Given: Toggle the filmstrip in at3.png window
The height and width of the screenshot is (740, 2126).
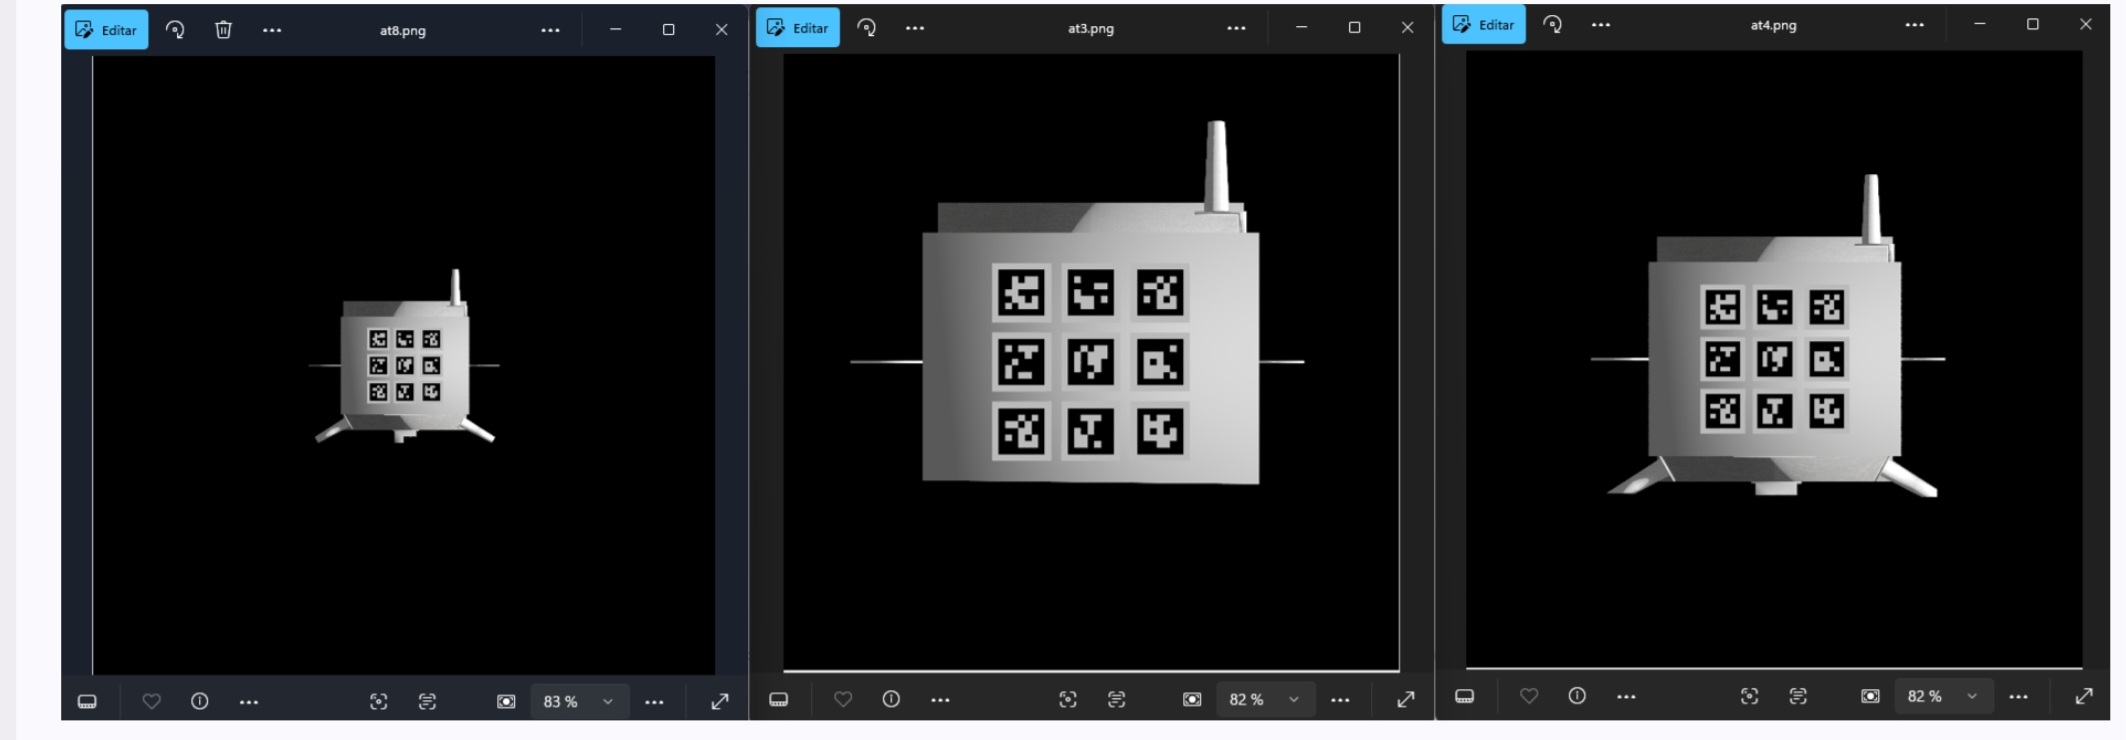Looking at the screenshot, I should 779,699.
